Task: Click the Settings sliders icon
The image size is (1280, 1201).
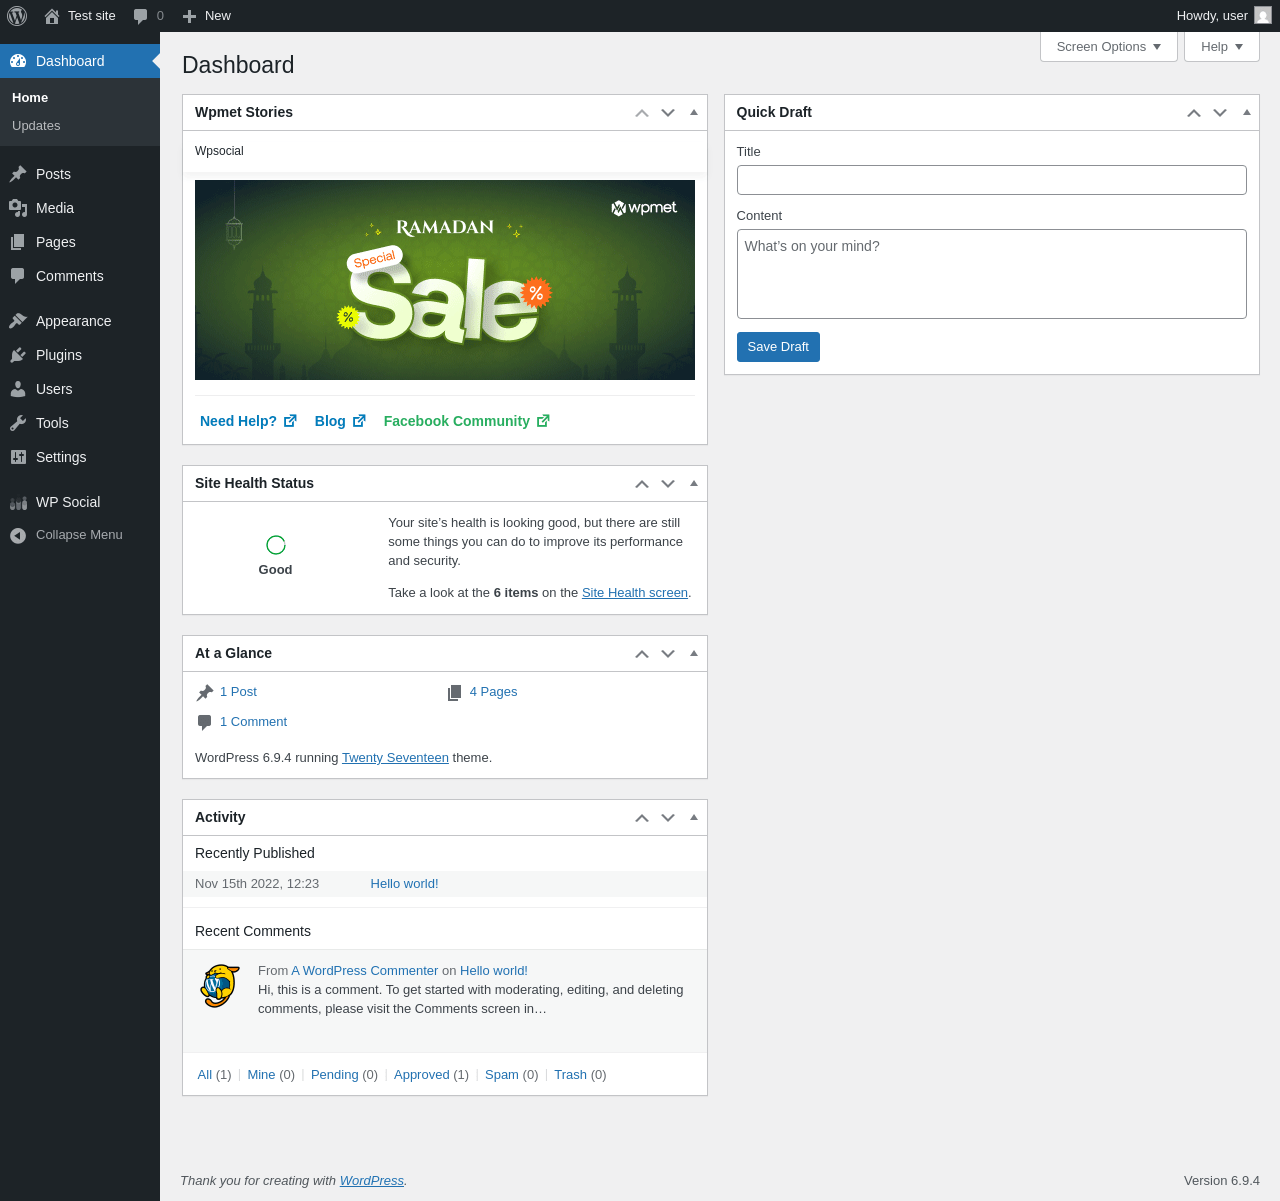Action: click(x=18, y=457)
